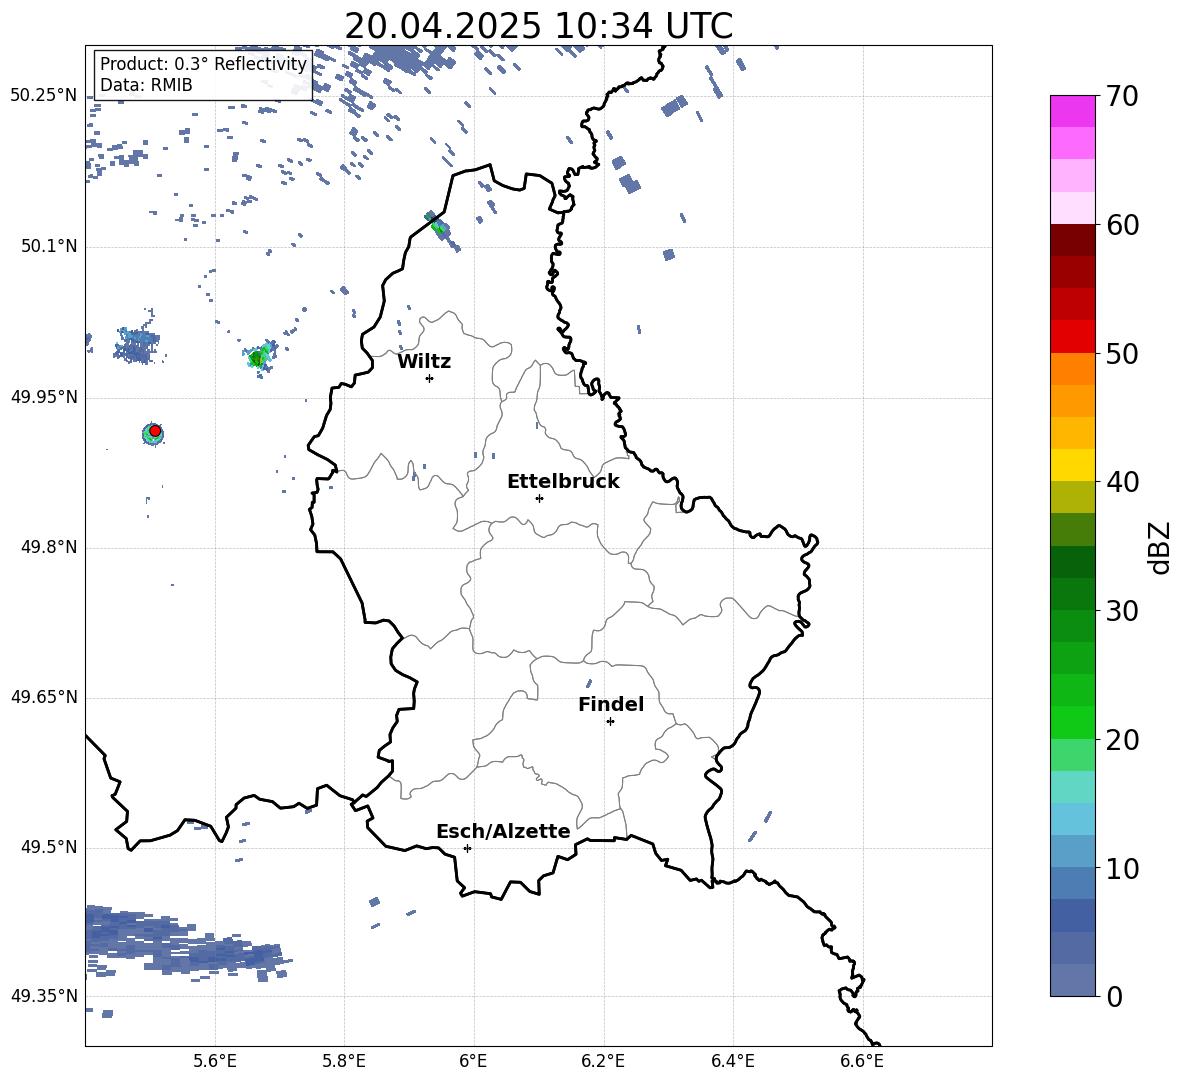Click the 5.6°E longitude label
The width and height of the screenshot is (1184, 1081).
coord(215,1061)
